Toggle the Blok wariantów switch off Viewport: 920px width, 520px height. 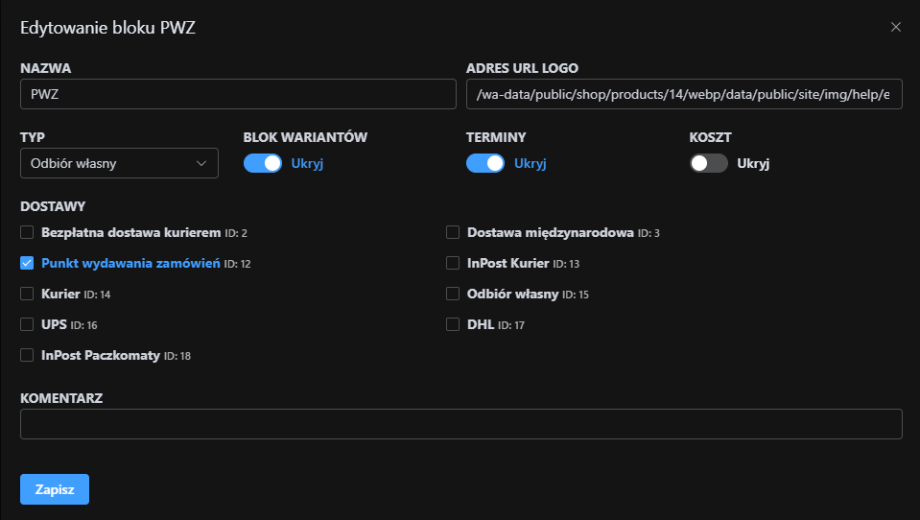[263, 163]
